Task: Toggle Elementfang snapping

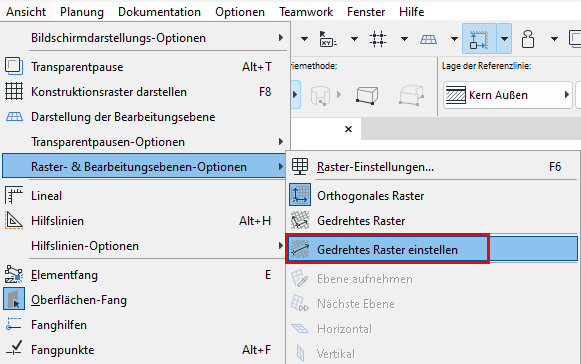Action: tap(145, 275)
